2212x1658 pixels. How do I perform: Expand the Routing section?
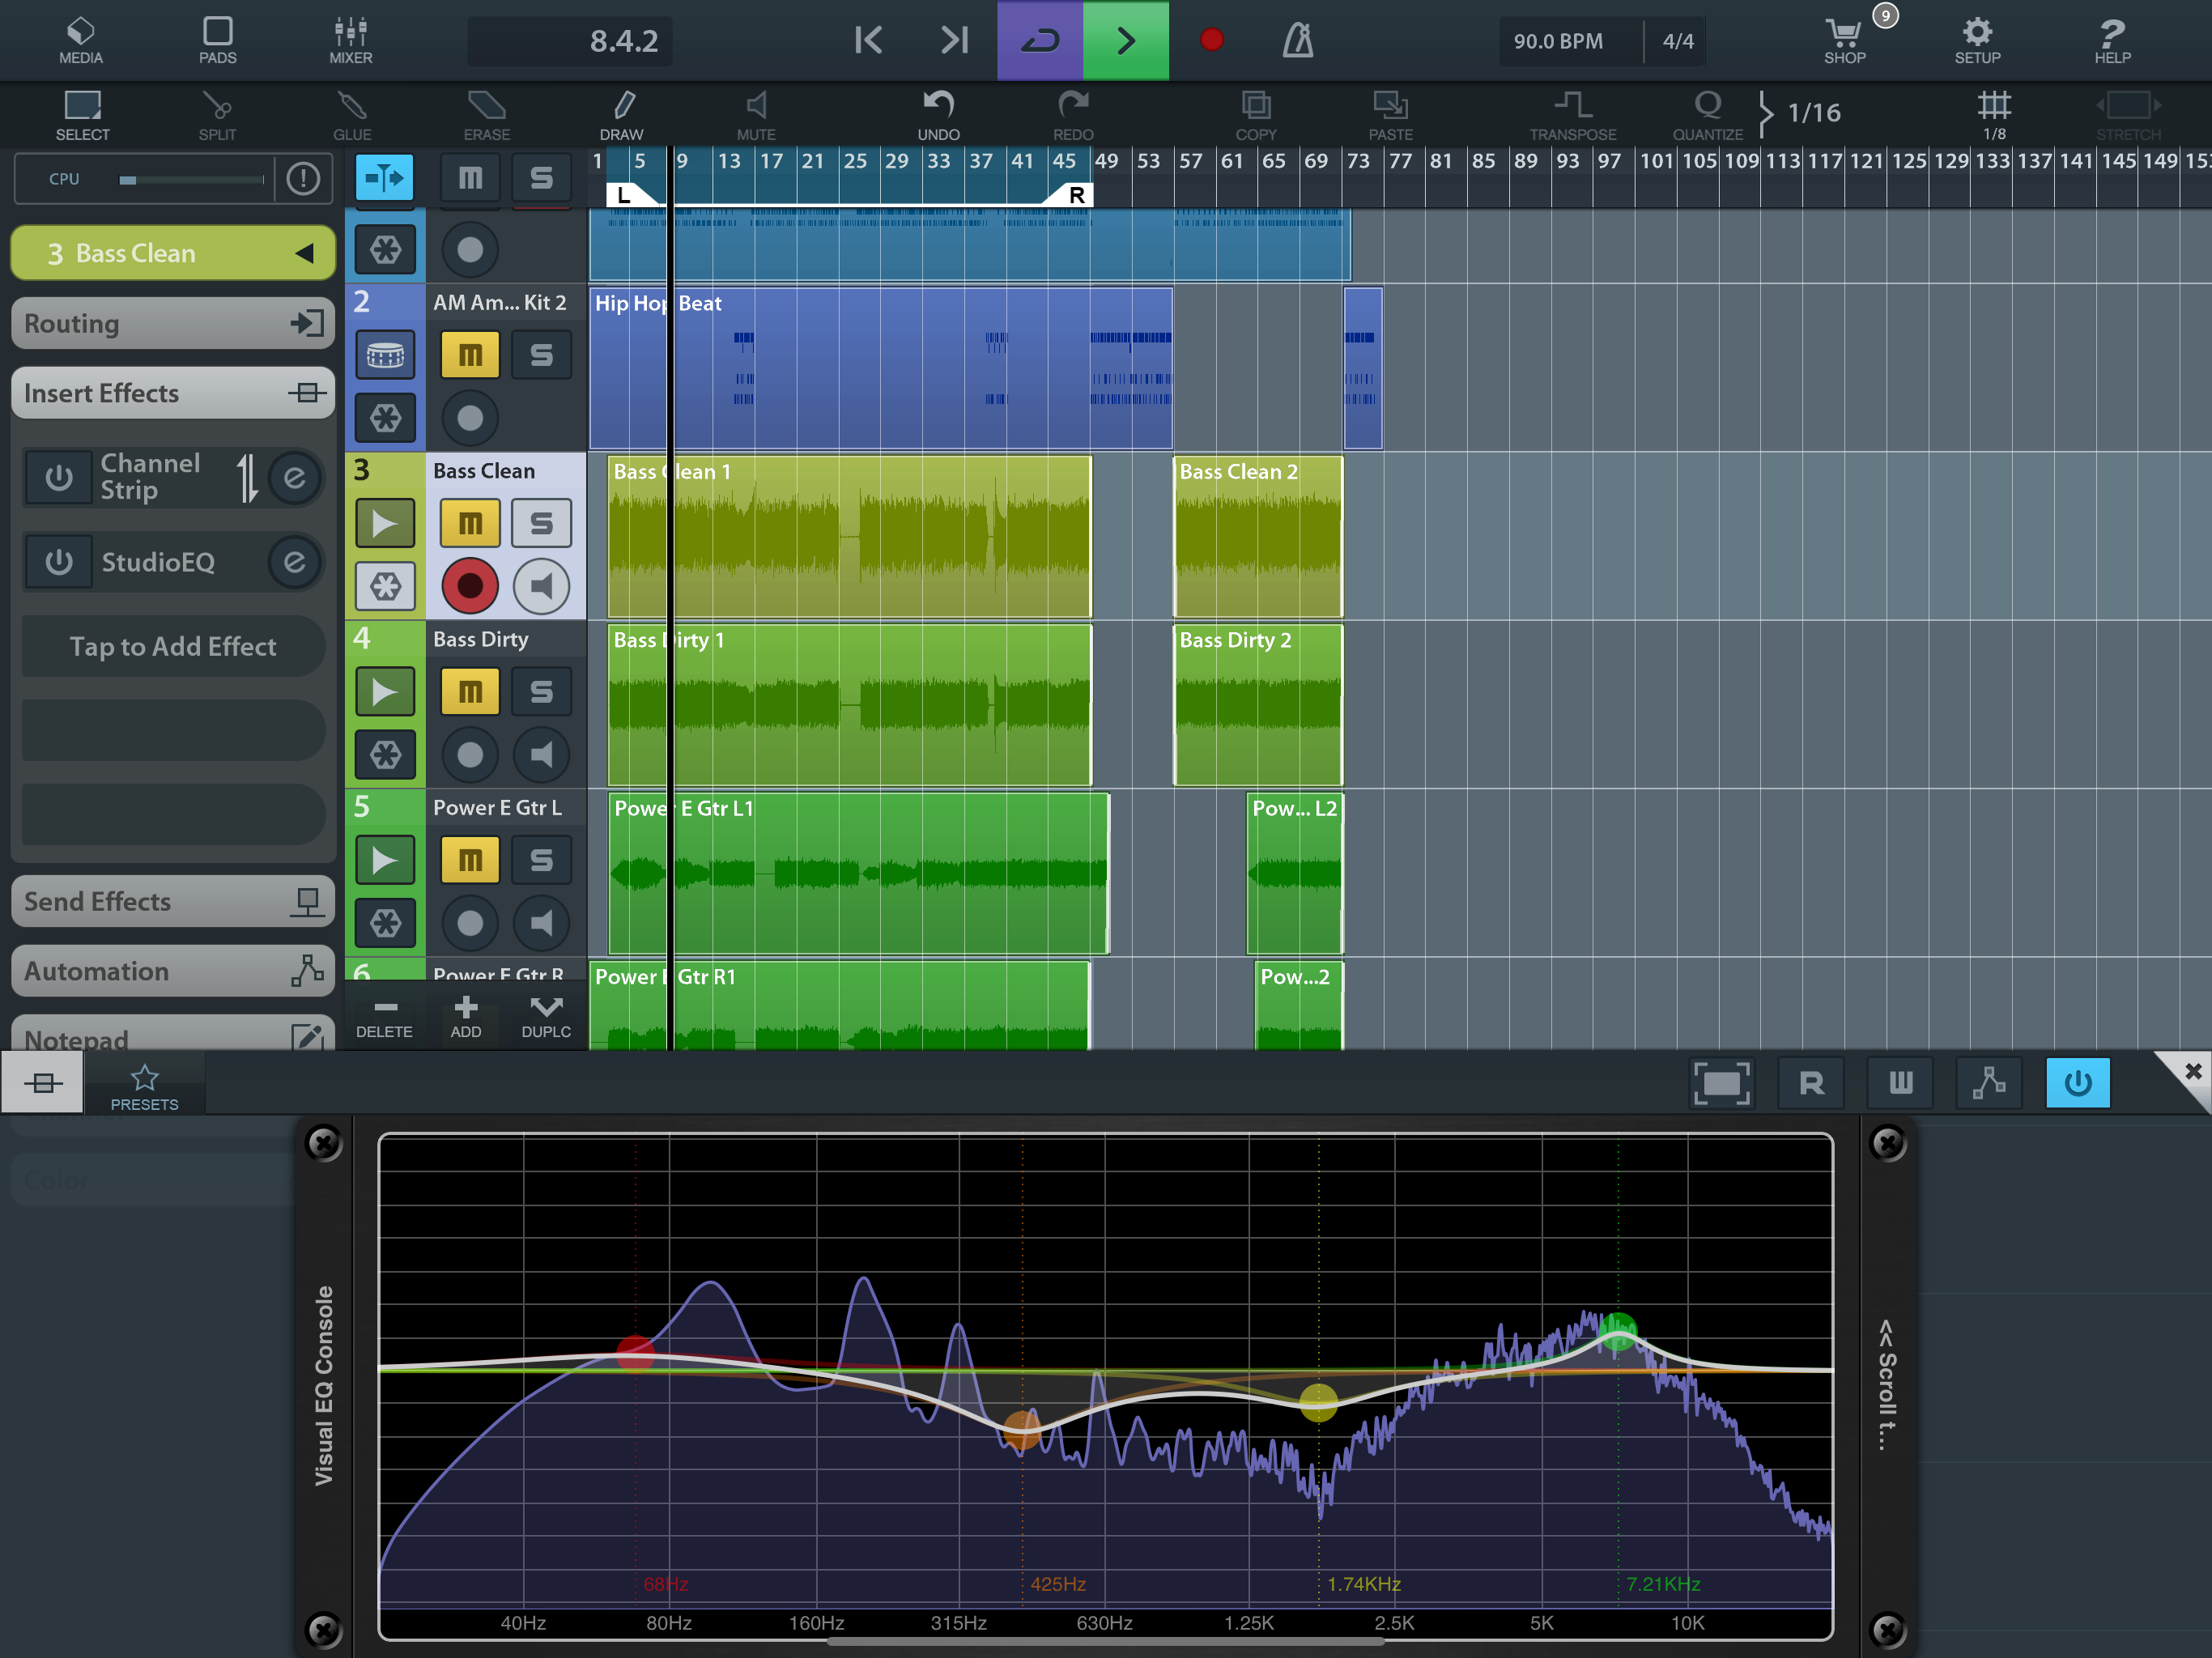pos(172,324)
